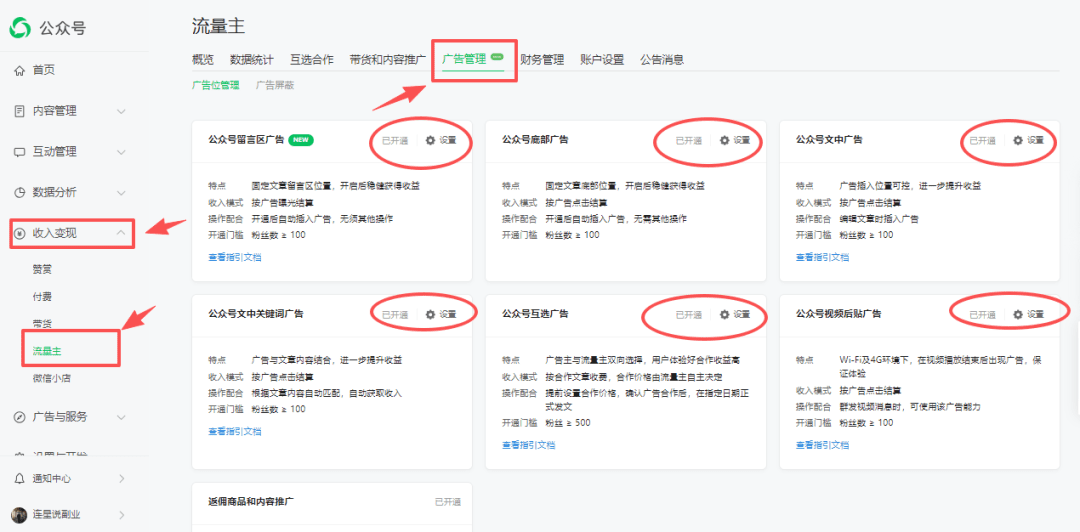Open settings gear for 公众号文中关键词广告
The image size is (1080, 532).
click(x=430, y=314)
